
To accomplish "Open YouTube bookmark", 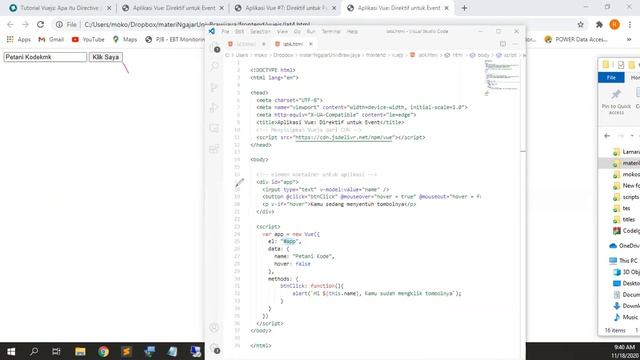I will [88, 40].
